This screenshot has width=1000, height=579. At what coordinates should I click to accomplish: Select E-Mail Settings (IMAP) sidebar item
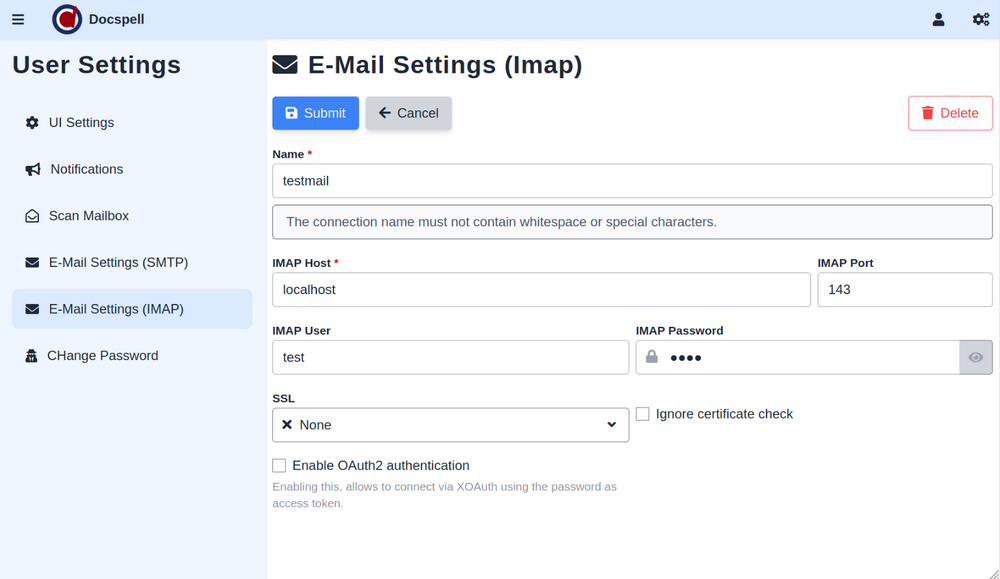(116, 309)
